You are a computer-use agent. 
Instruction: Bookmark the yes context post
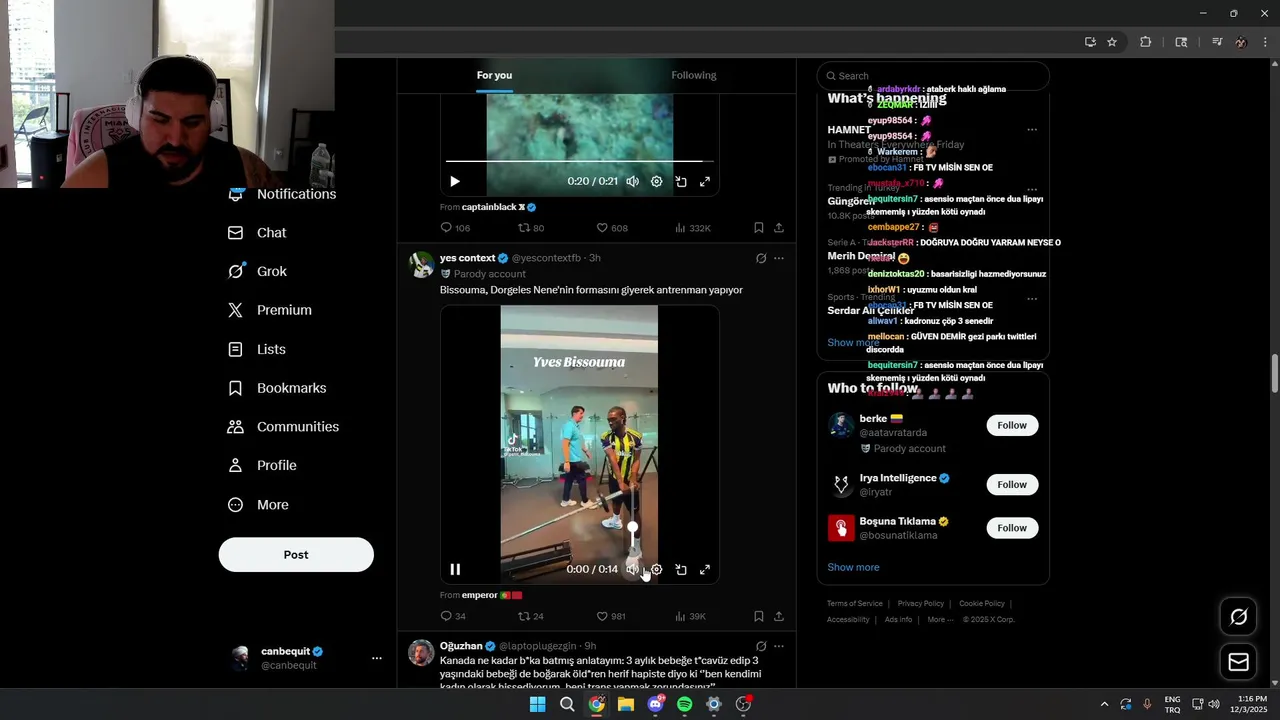click(x=759, y=616)
